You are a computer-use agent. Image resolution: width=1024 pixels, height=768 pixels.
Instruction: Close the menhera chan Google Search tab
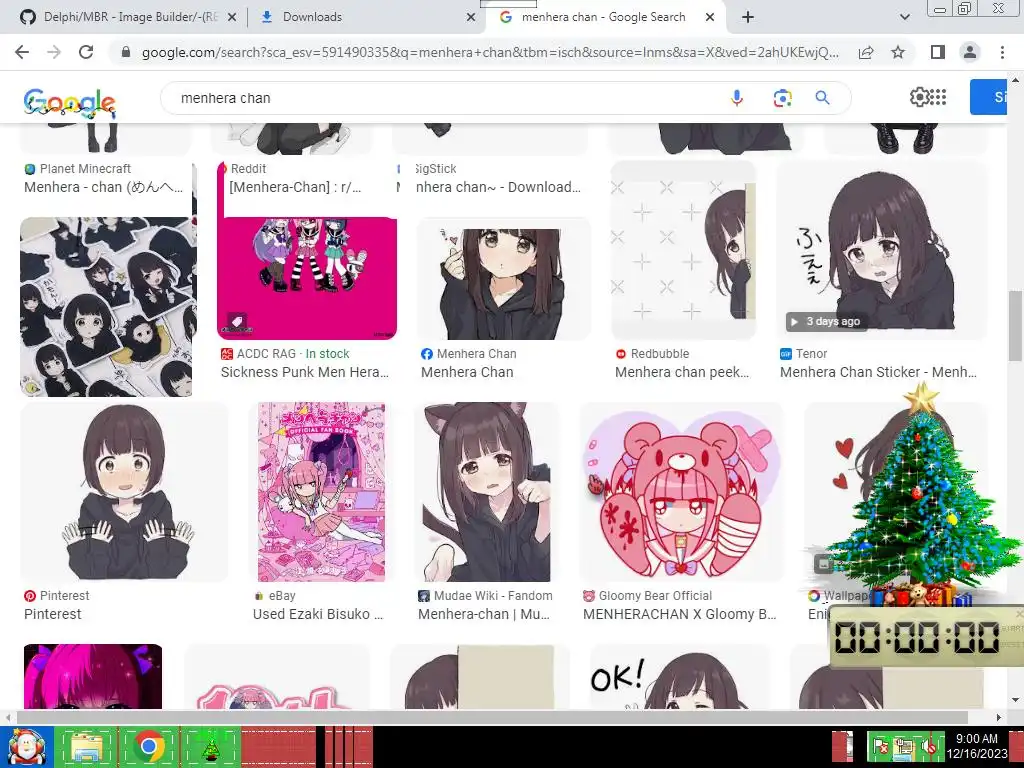[710, 18]
